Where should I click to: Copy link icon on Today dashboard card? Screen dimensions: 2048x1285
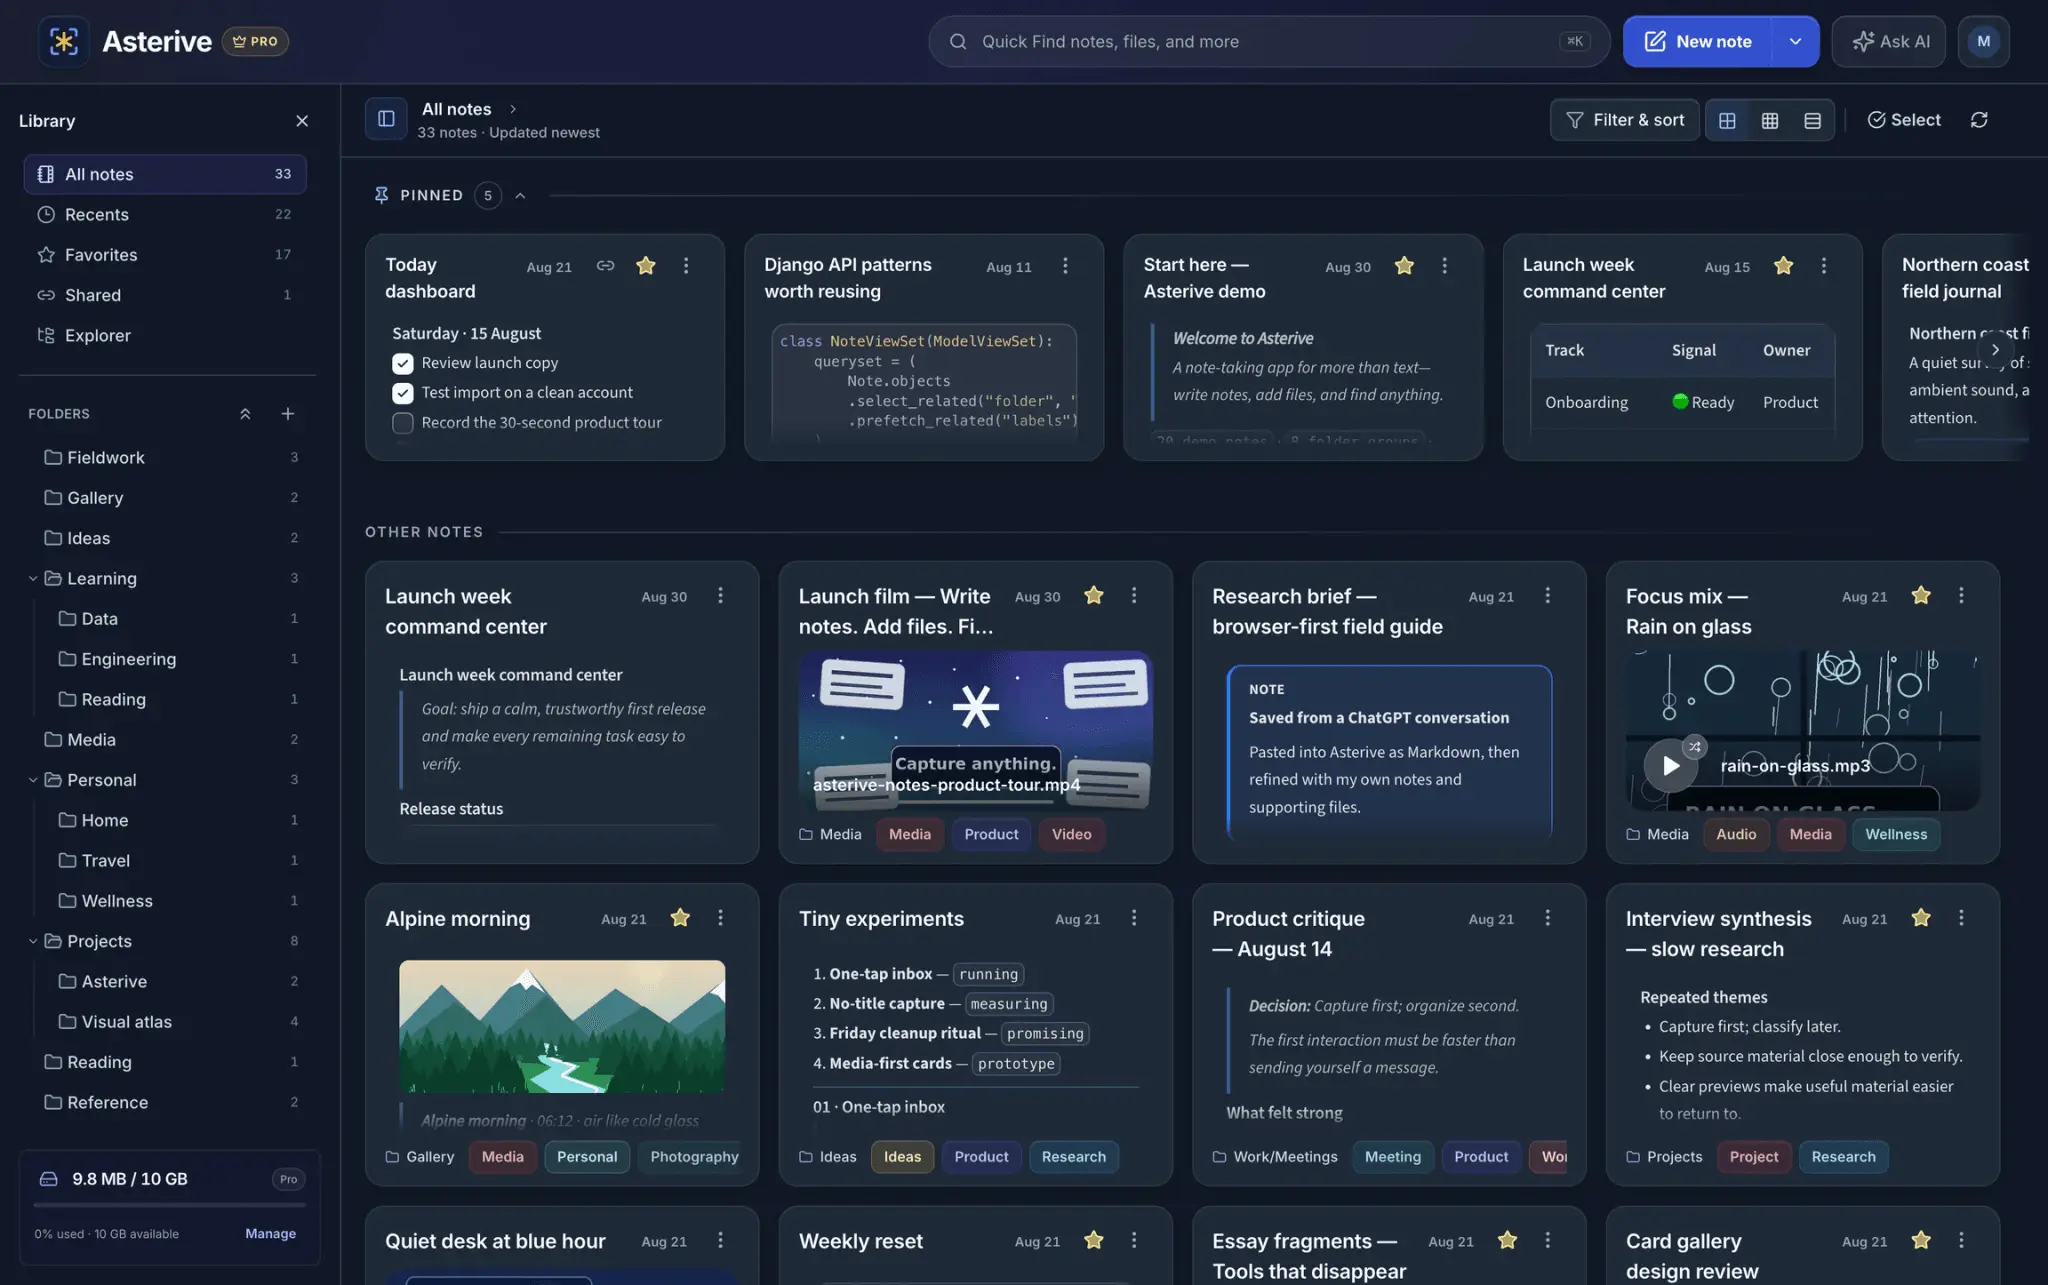pyautogui.click(x=605, y=266)
